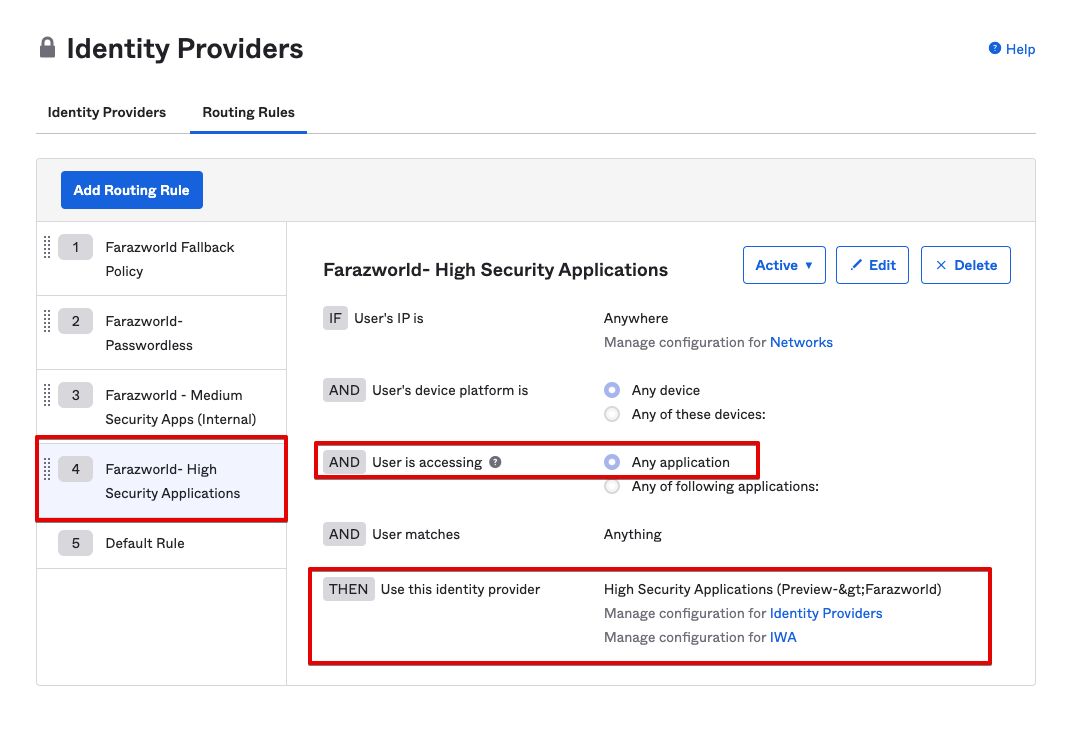The height and width of the screenshot is (737, 1075).
Task: Click the pencil icon on Edit button
Action: 855,265
